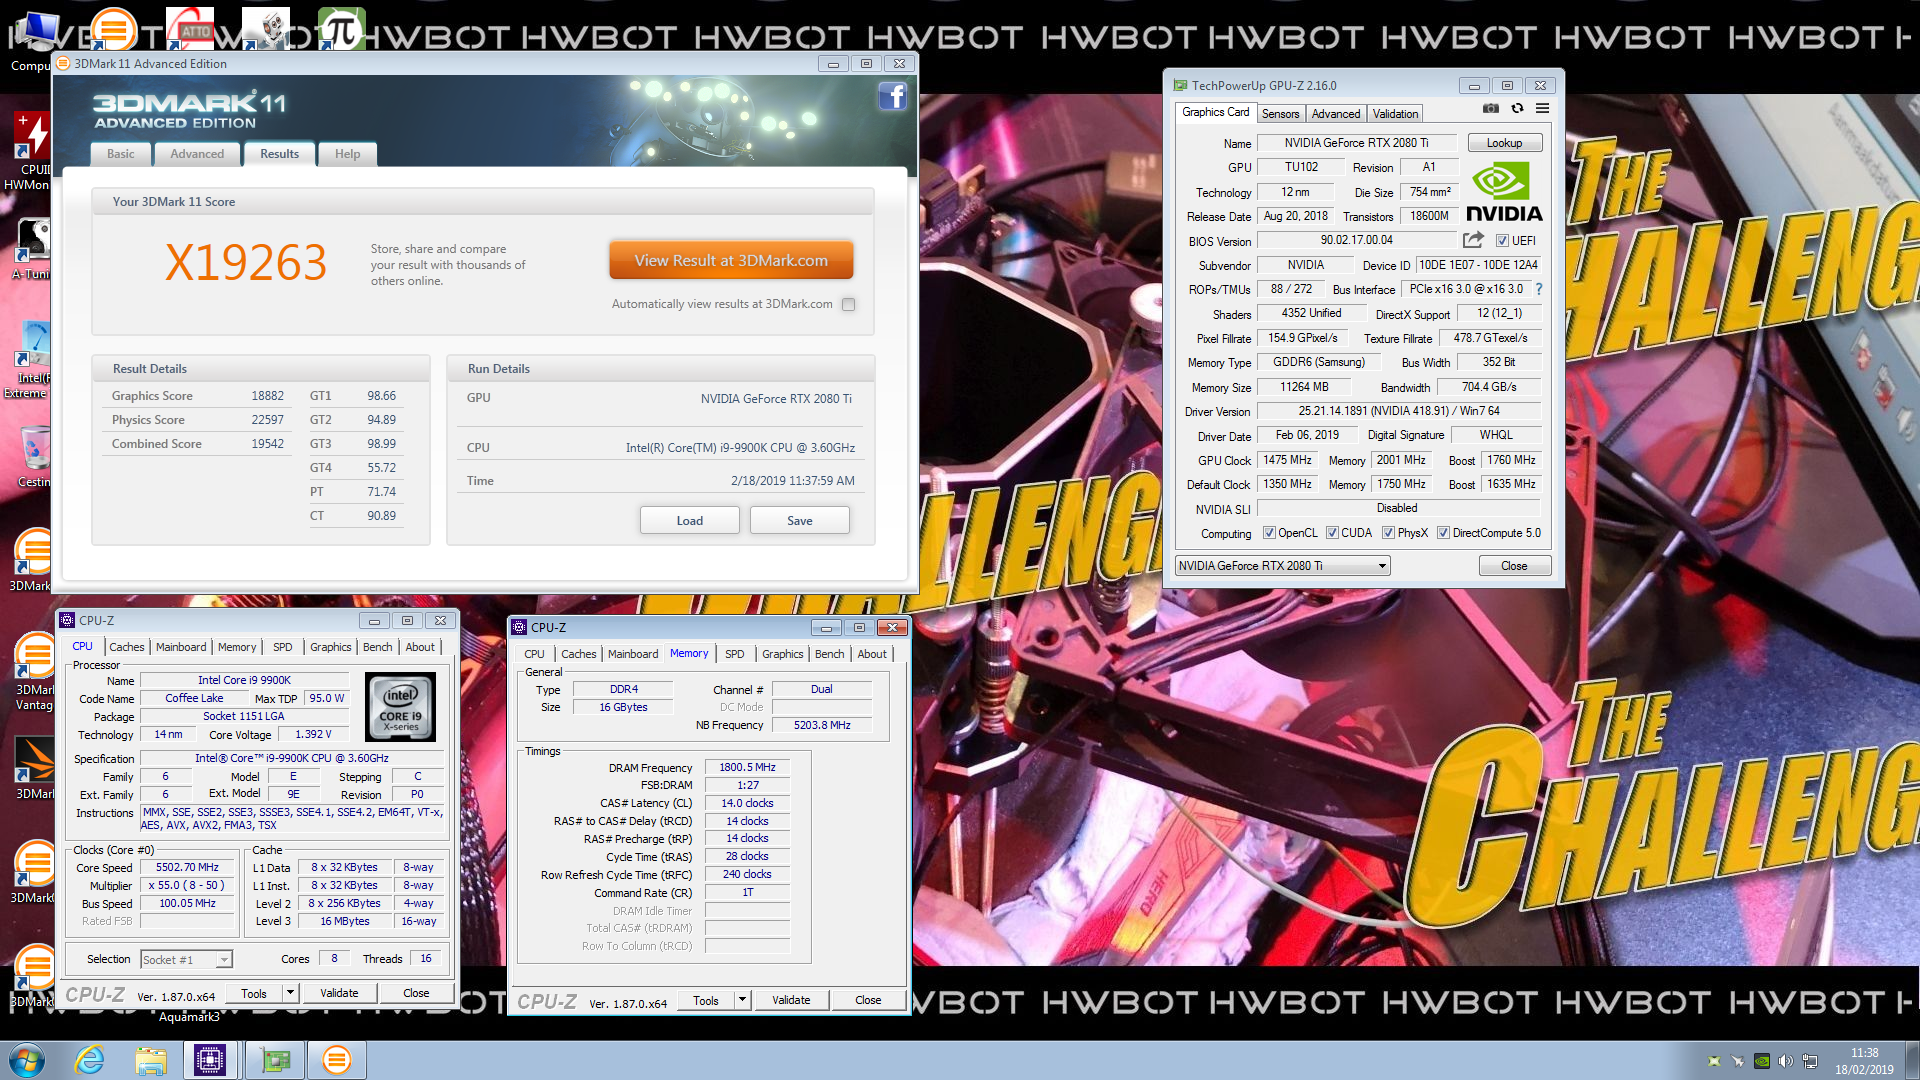Click the X19263 score text
Viewport: 1920px width, 1080px height.
(246, 263)
